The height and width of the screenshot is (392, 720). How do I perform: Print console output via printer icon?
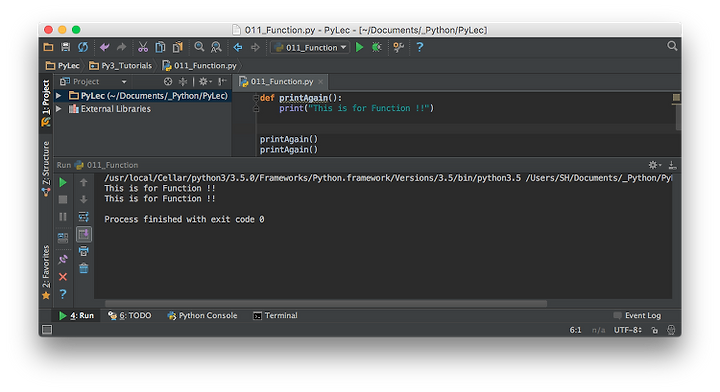click(x=84, y=251)
